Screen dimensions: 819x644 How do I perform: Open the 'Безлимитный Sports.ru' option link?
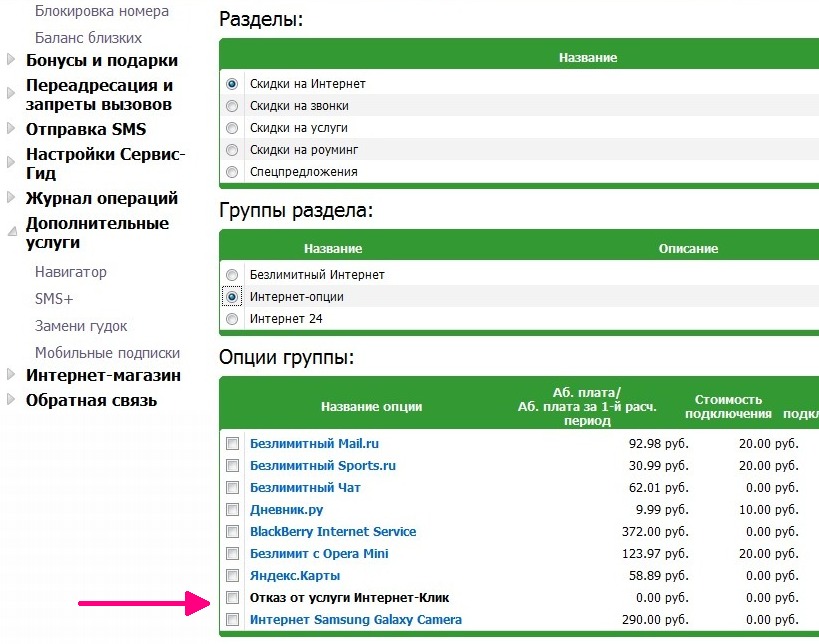(x=323, y=465)
